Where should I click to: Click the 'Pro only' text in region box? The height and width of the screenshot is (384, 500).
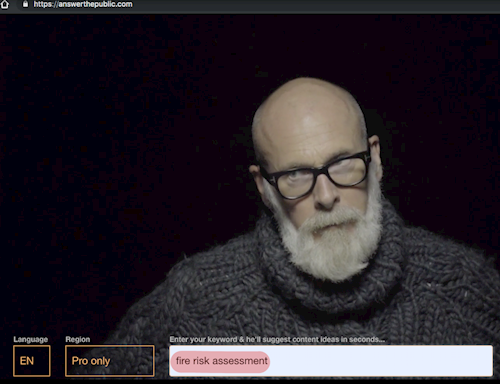[91, 361]
